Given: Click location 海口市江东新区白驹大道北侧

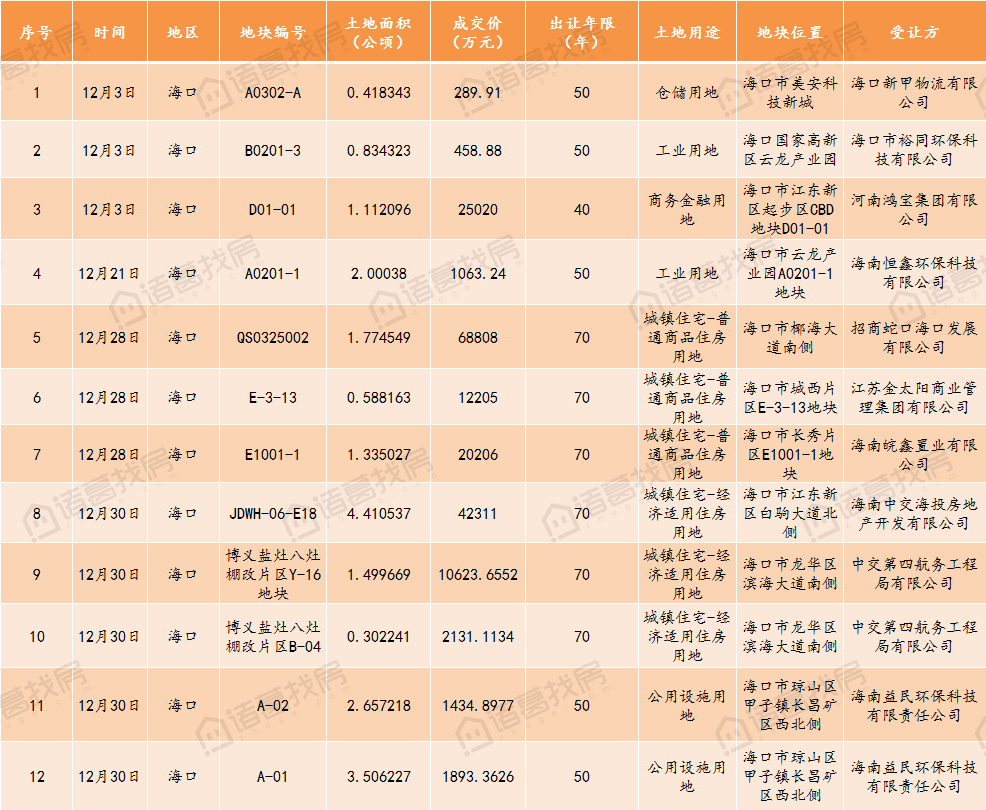Looking at the screenshot, I should pos(790,514).
